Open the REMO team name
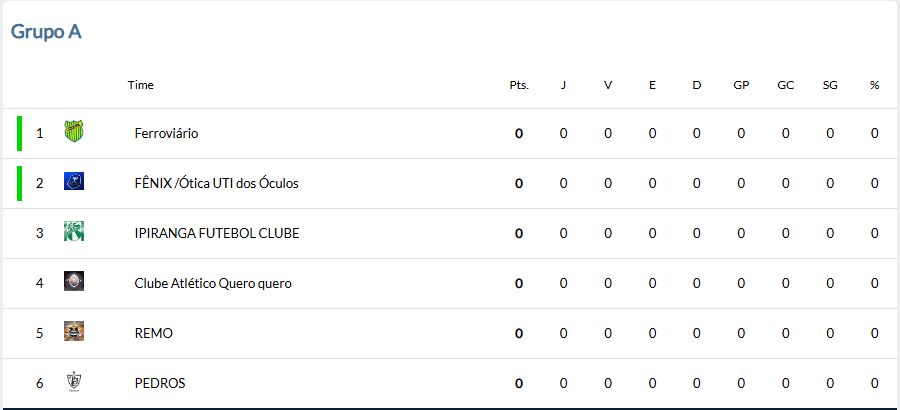This screenshot has height=410, width=900. [x=153, y=333]
